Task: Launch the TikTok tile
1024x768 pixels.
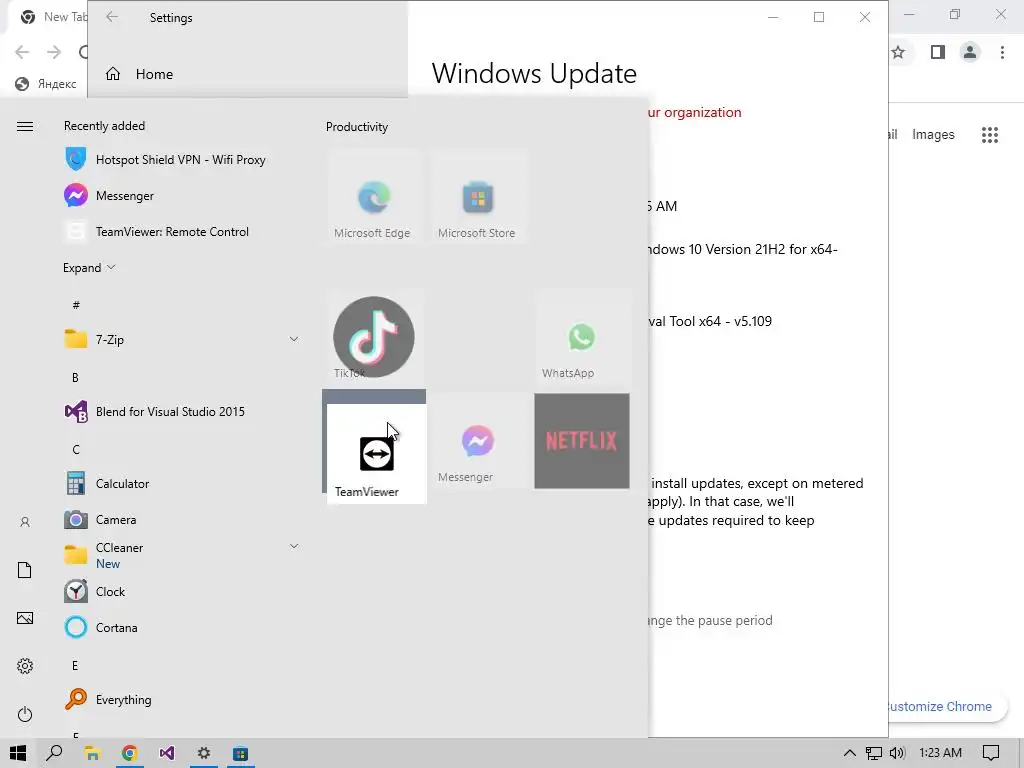Action: 374,337
